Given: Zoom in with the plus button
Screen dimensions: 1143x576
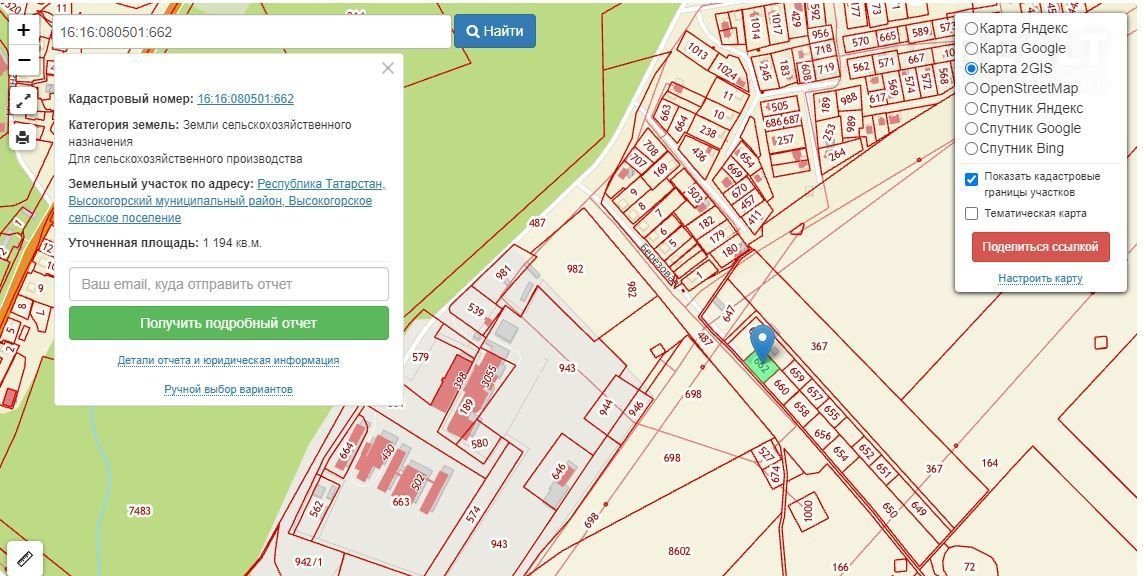Looking at the screenshot, I should pos(24,30).
